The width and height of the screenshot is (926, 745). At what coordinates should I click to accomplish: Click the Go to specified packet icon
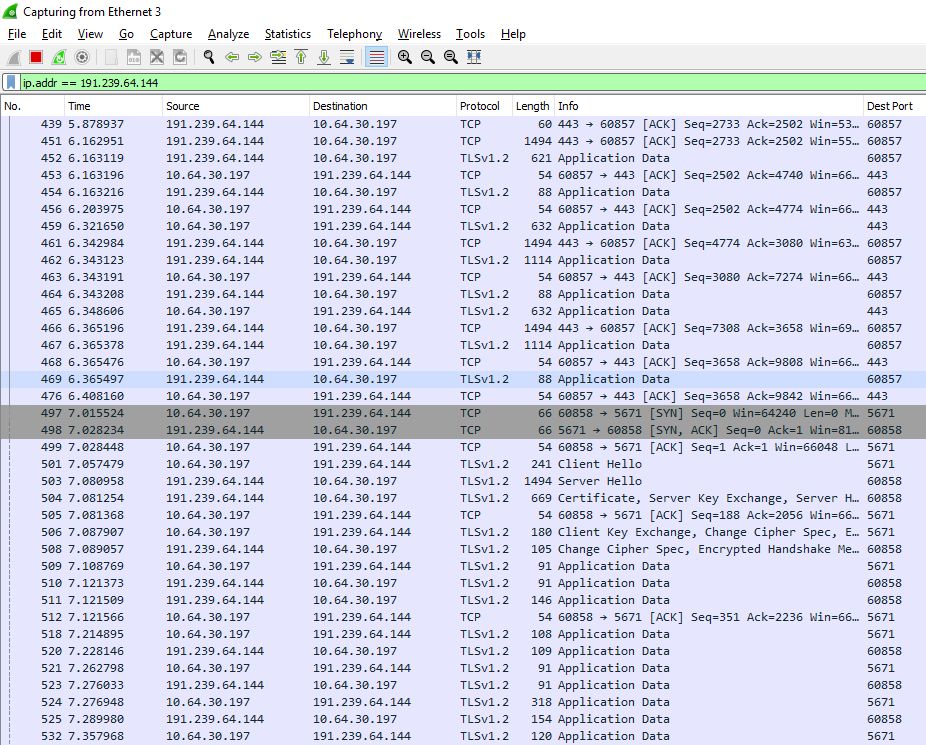click(278, 57)
